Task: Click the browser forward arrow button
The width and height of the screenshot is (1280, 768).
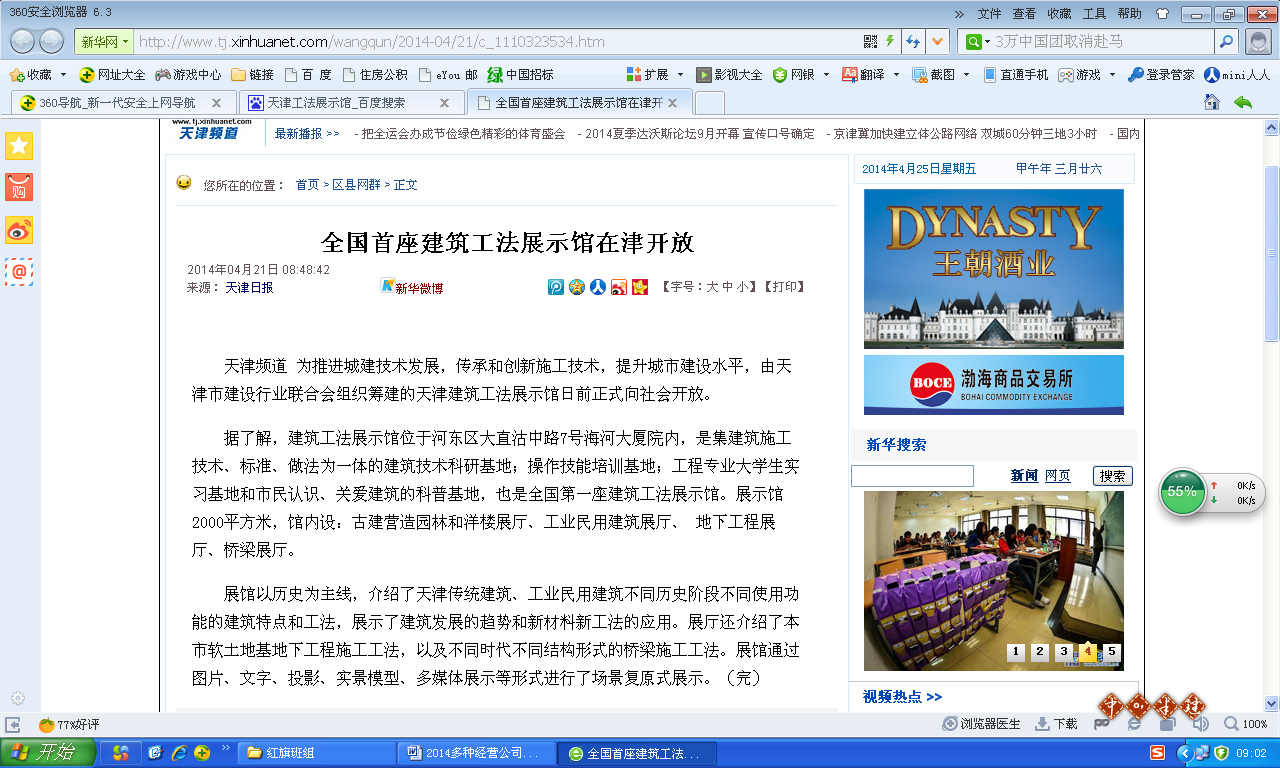Action: (51, 41)
